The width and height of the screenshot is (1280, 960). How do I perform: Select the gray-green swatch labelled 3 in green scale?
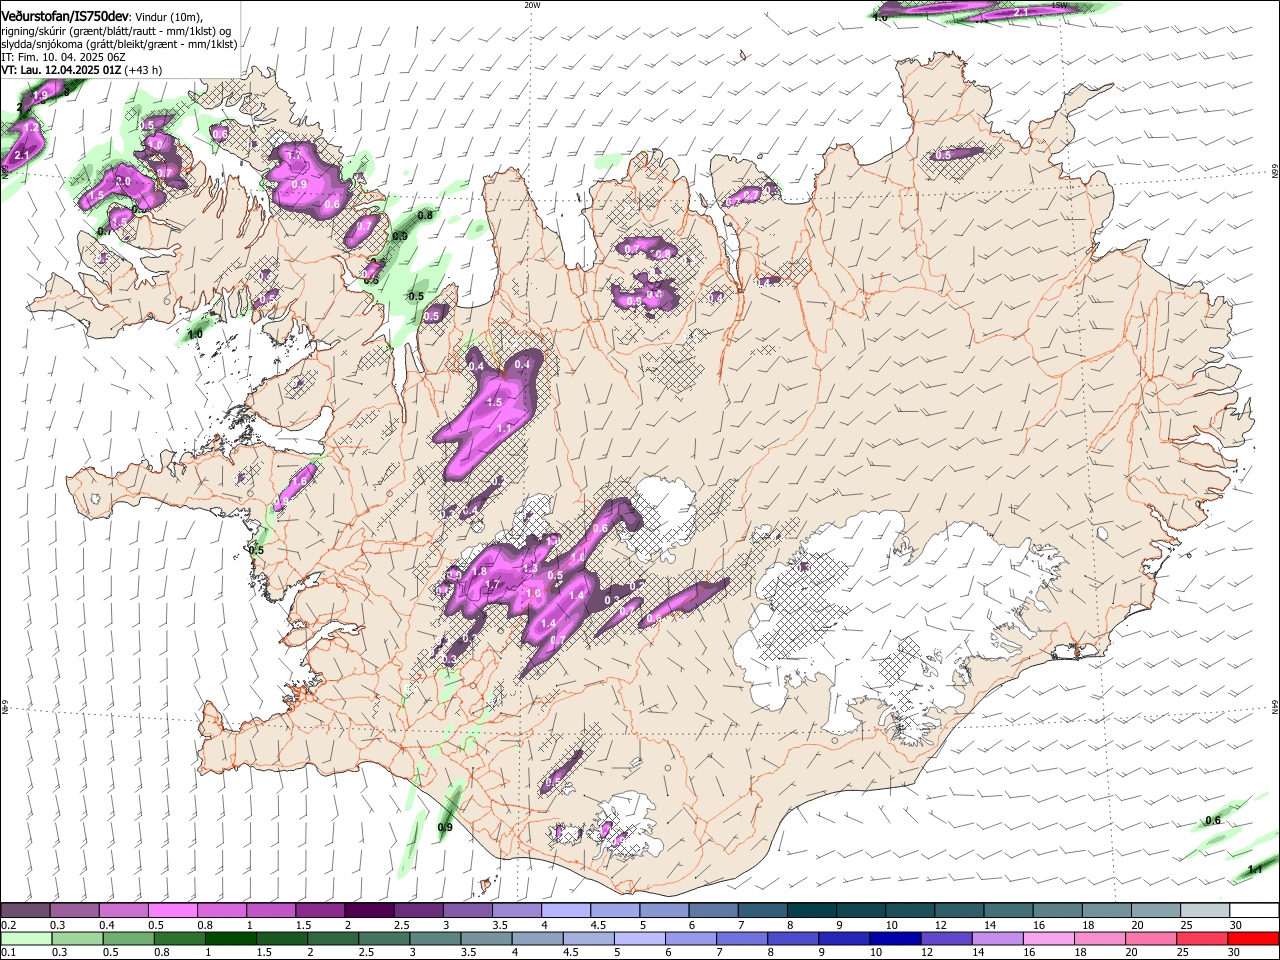point(435,938)
